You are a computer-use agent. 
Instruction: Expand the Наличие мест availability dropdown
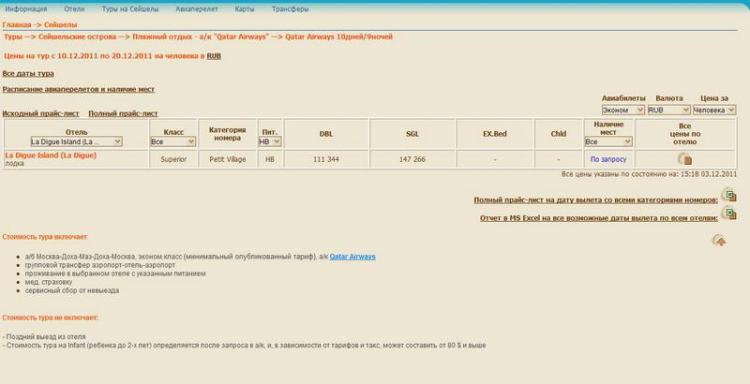click(x=608, y=142)
